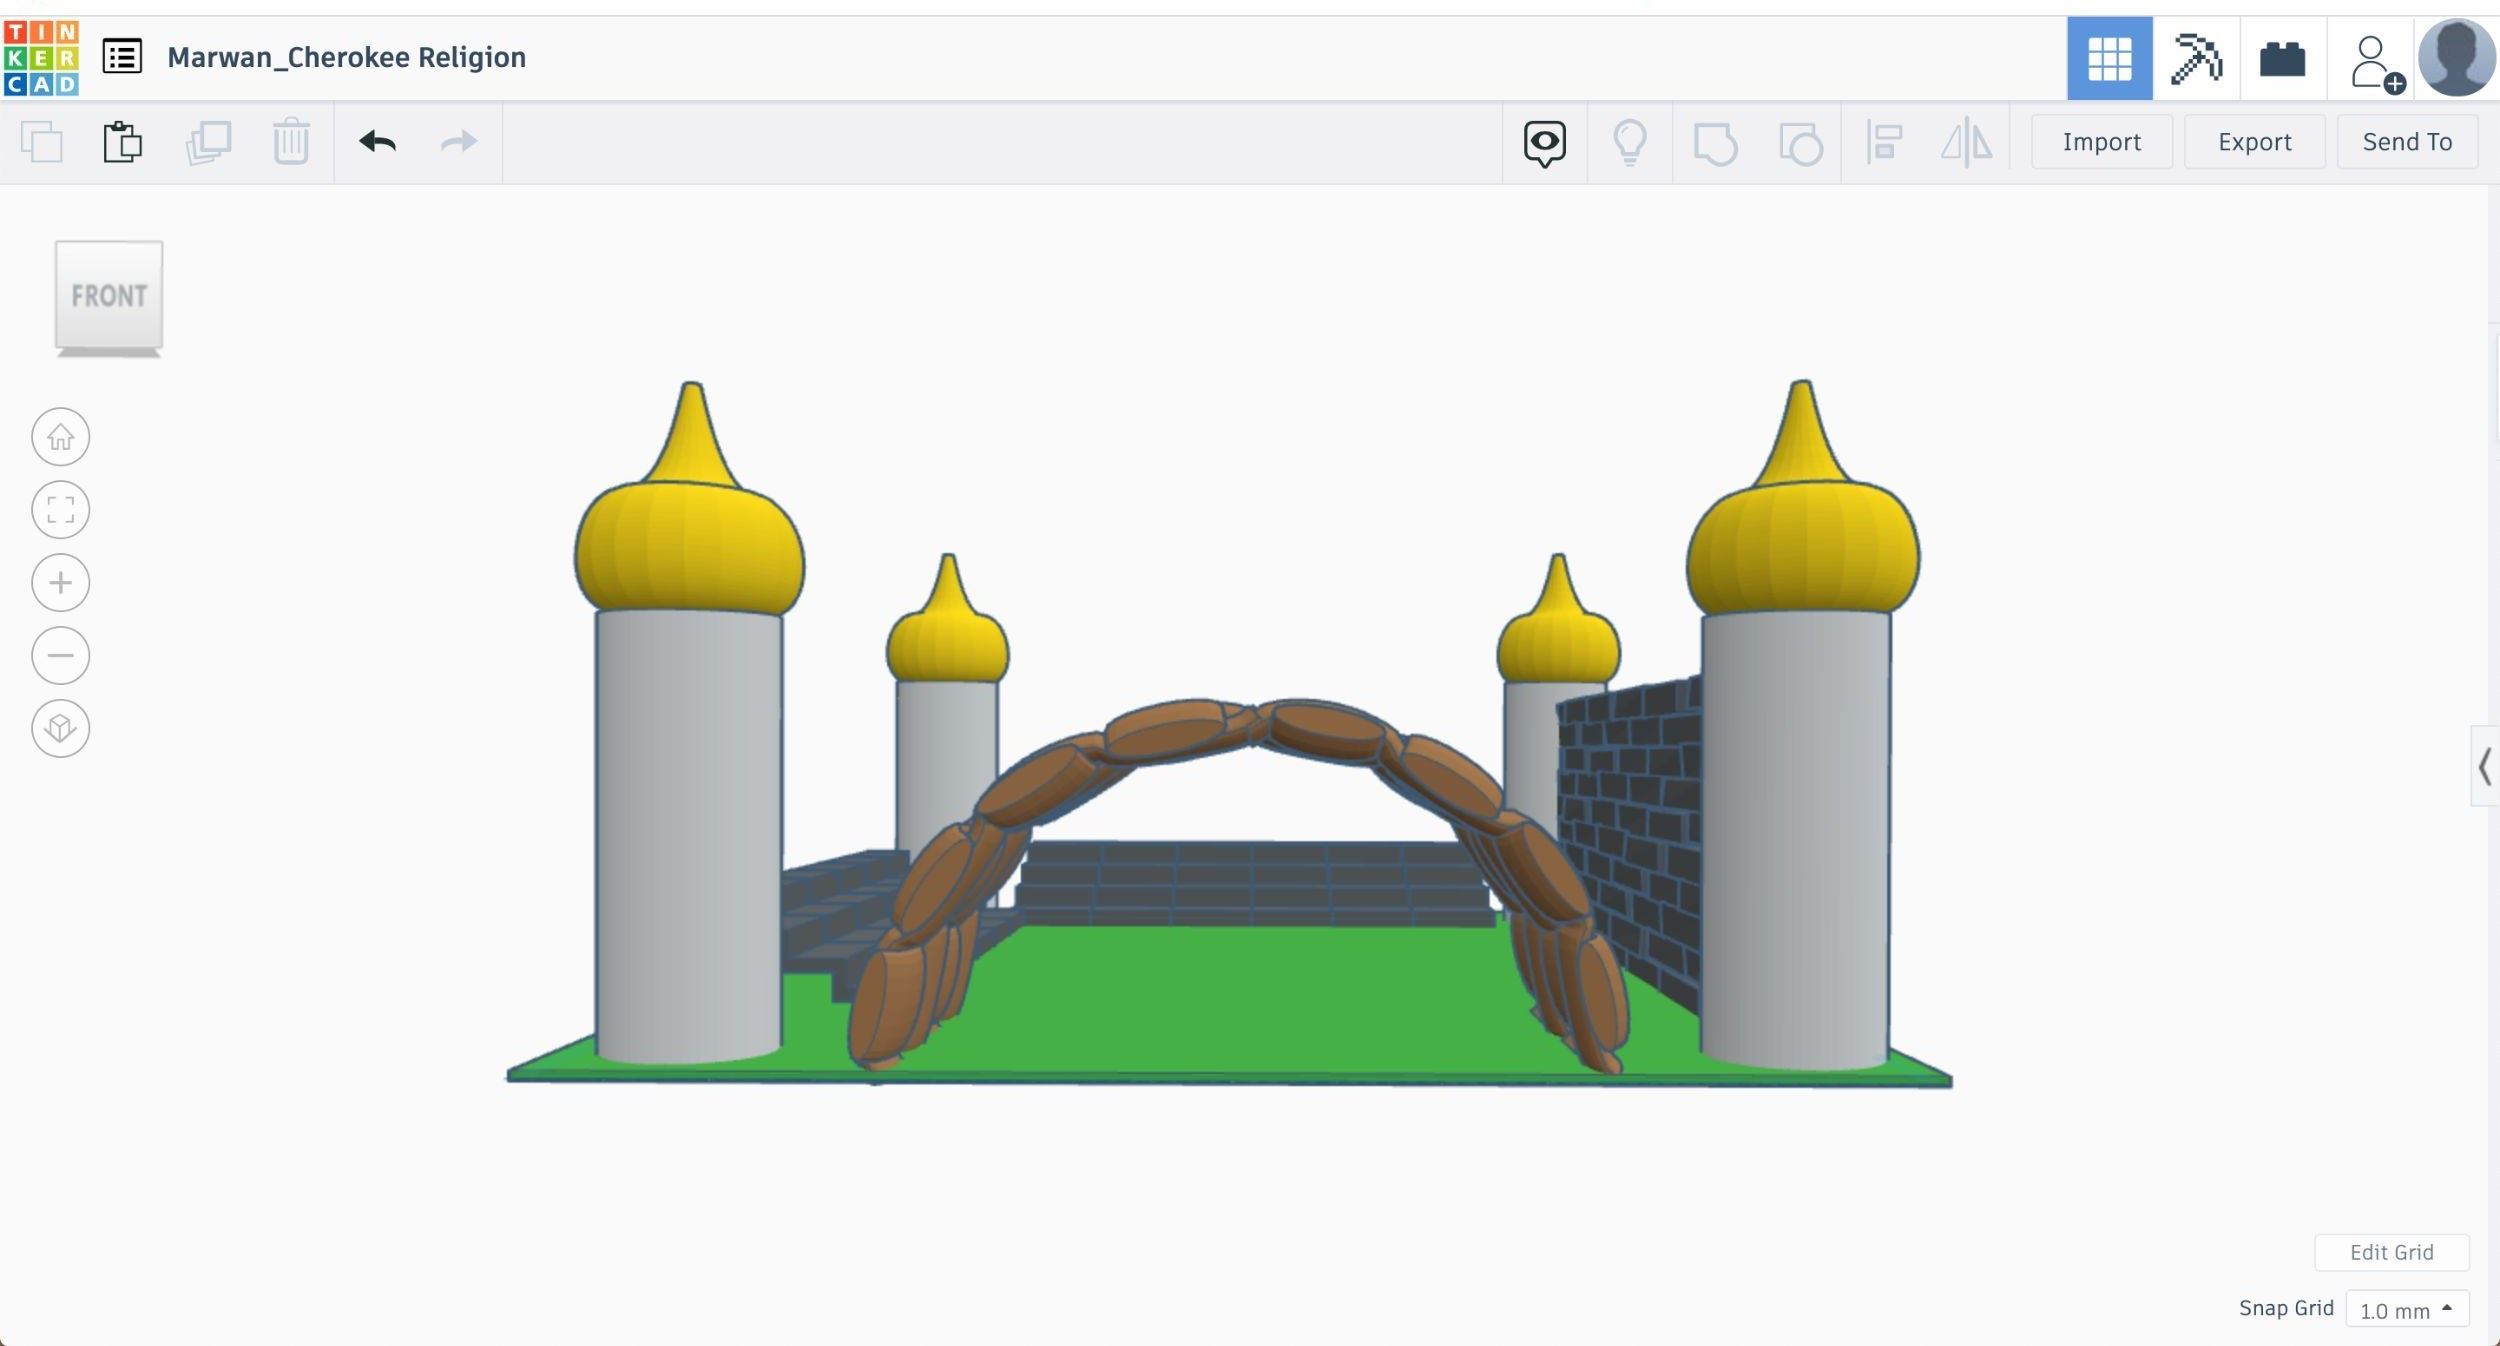Click the Export button
This screenshot has width=2500, height=1346.
tap(2254, 142)
